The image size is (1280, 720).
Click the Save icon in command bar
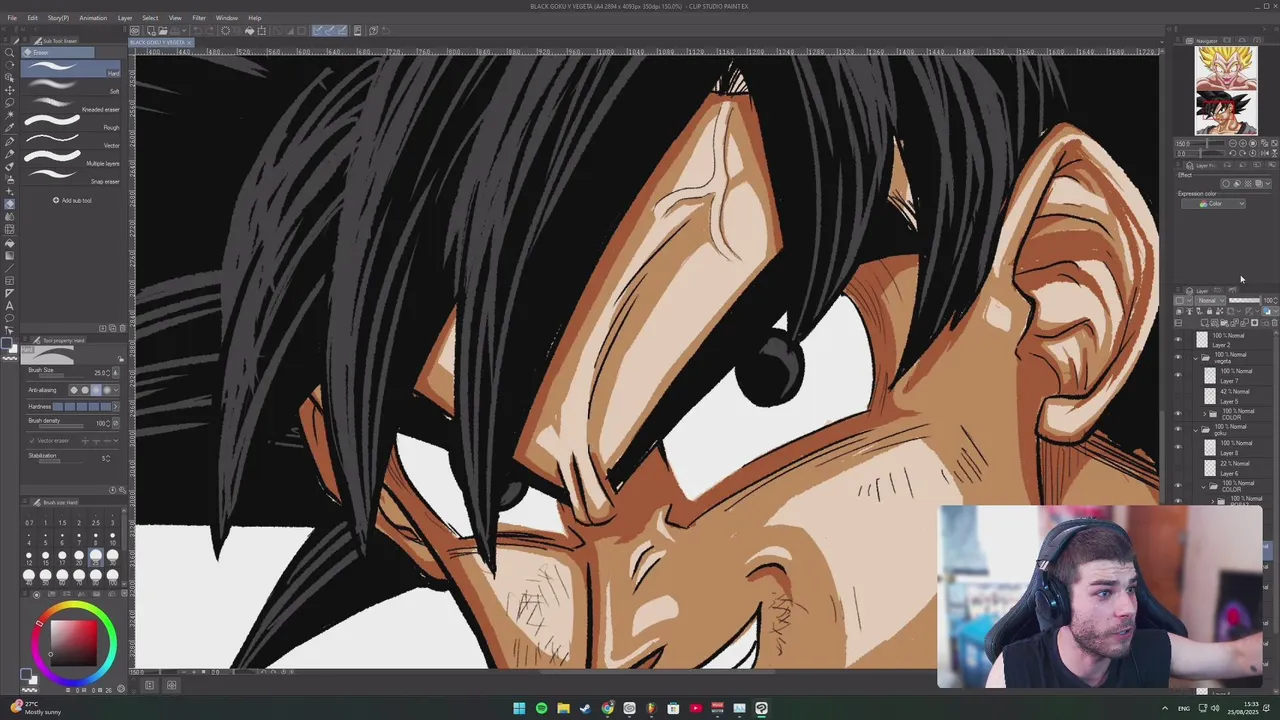coord(175,30)
